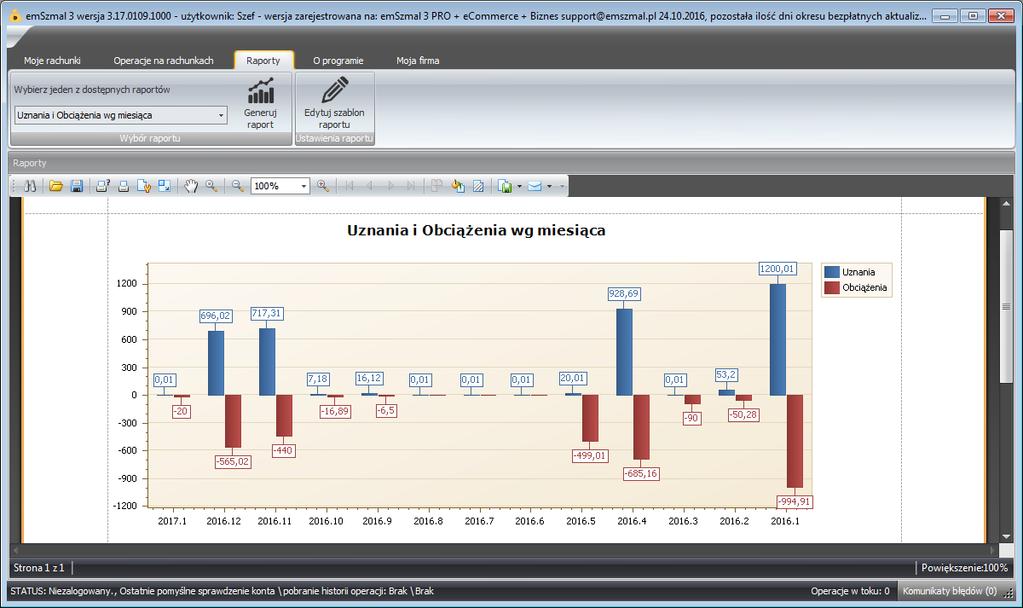Click the export document icon
The image size is (1023, 608).
504,186
